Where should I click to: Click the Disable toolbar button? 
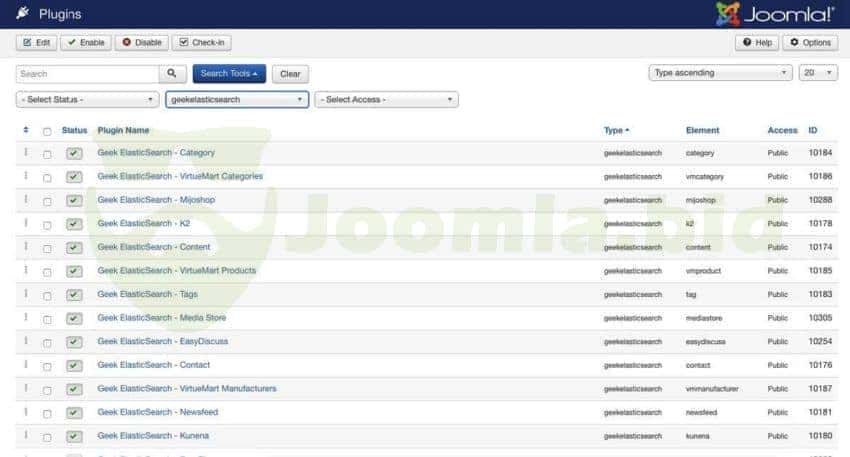(x=142, y=43)
